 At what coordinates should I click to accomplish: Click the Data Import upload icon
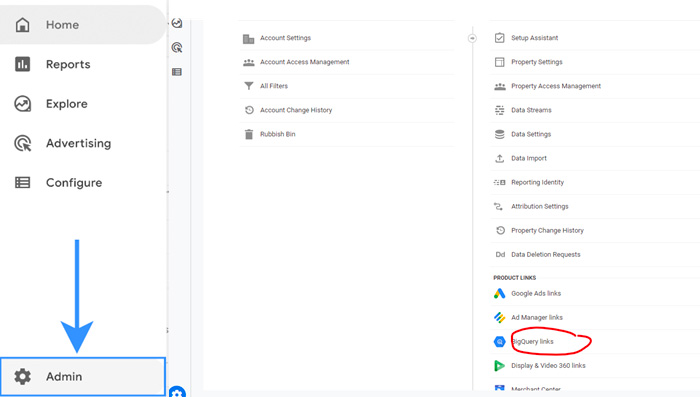point(500,158)
